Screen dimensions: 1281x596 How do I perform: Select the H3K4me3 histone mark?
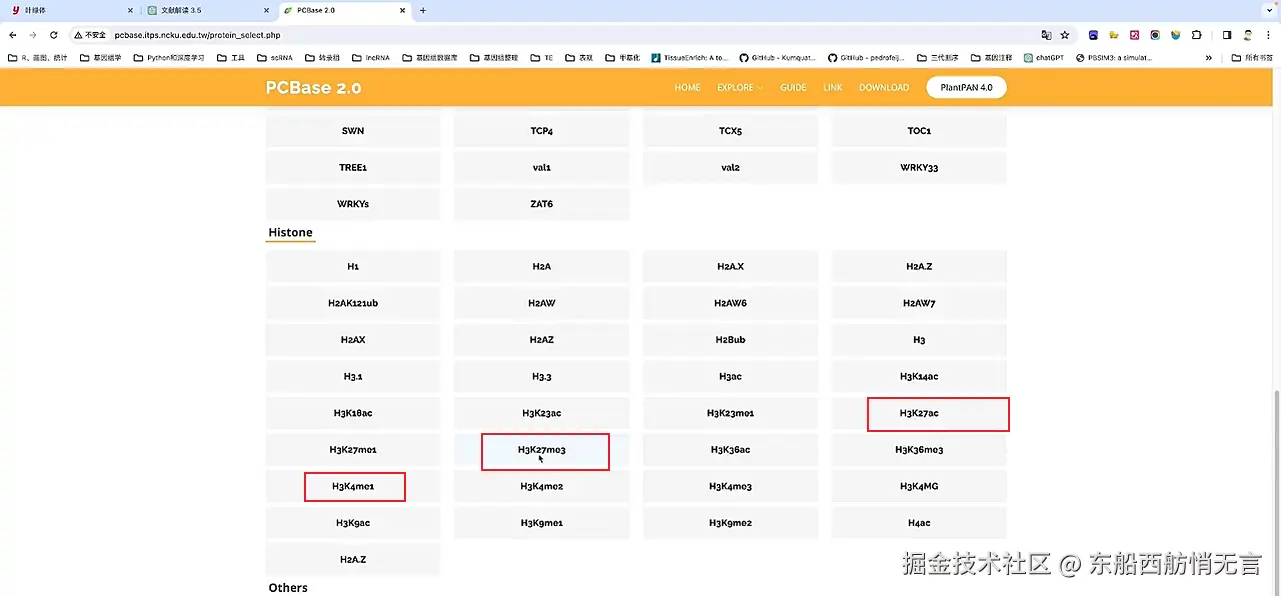(730, 486)
